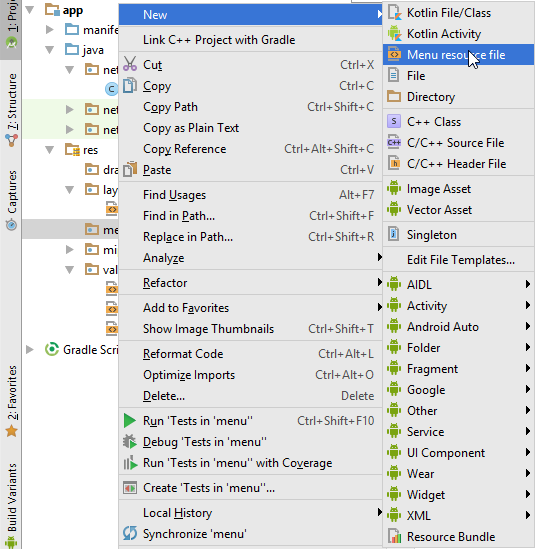Viewport: 535px width, 549px height.
Task: Click the UI Component android icon
Action: [394, 452]
